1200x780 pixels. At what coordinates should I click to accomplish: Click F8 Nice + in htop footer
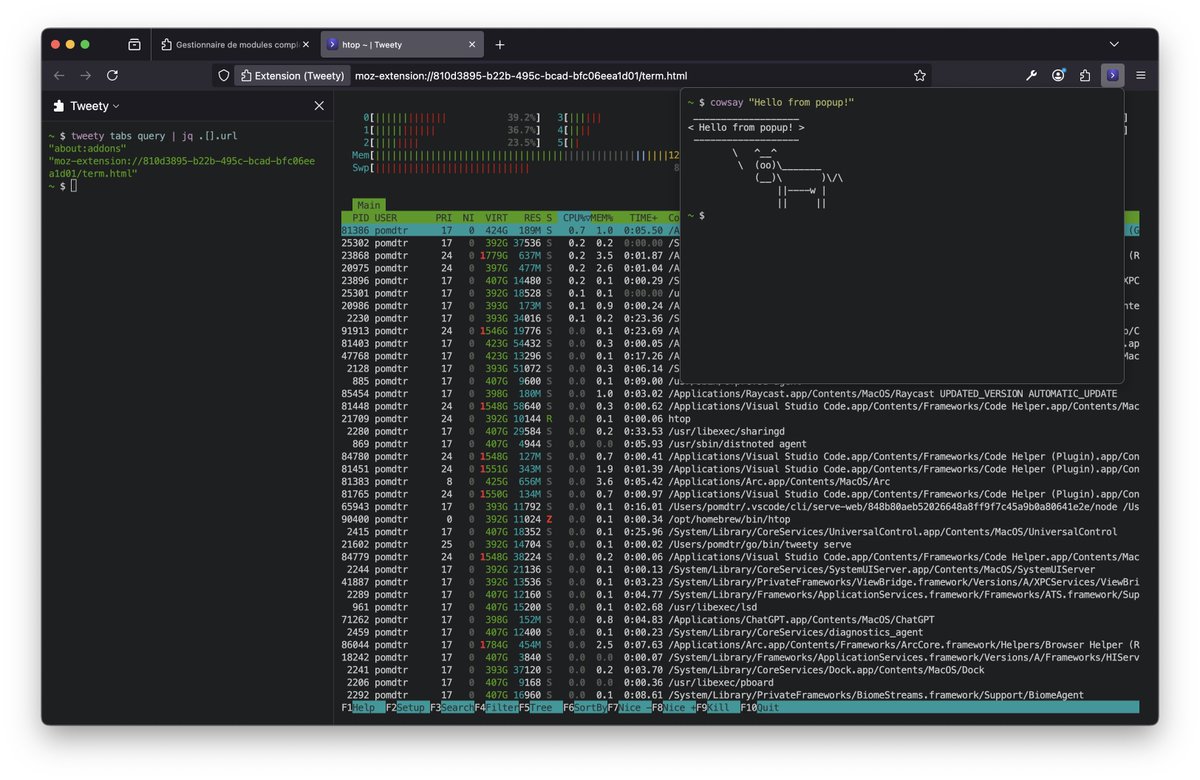pyautogui.click(x=673, y=707)
